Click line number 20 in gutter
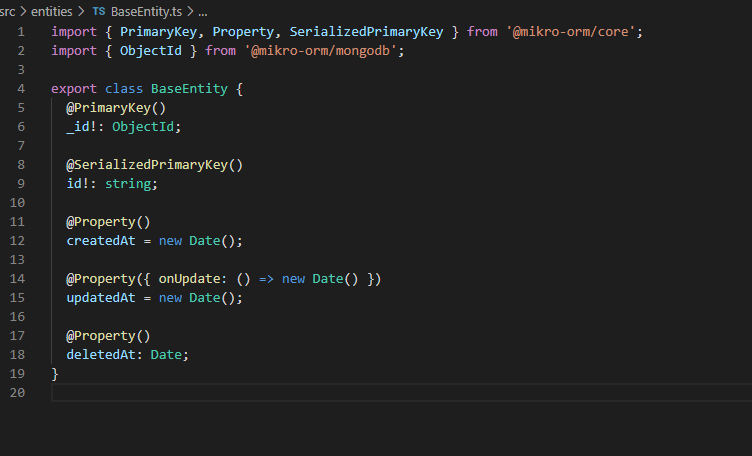The width and height of the screenshot is (752, 456). pos(17,393)
